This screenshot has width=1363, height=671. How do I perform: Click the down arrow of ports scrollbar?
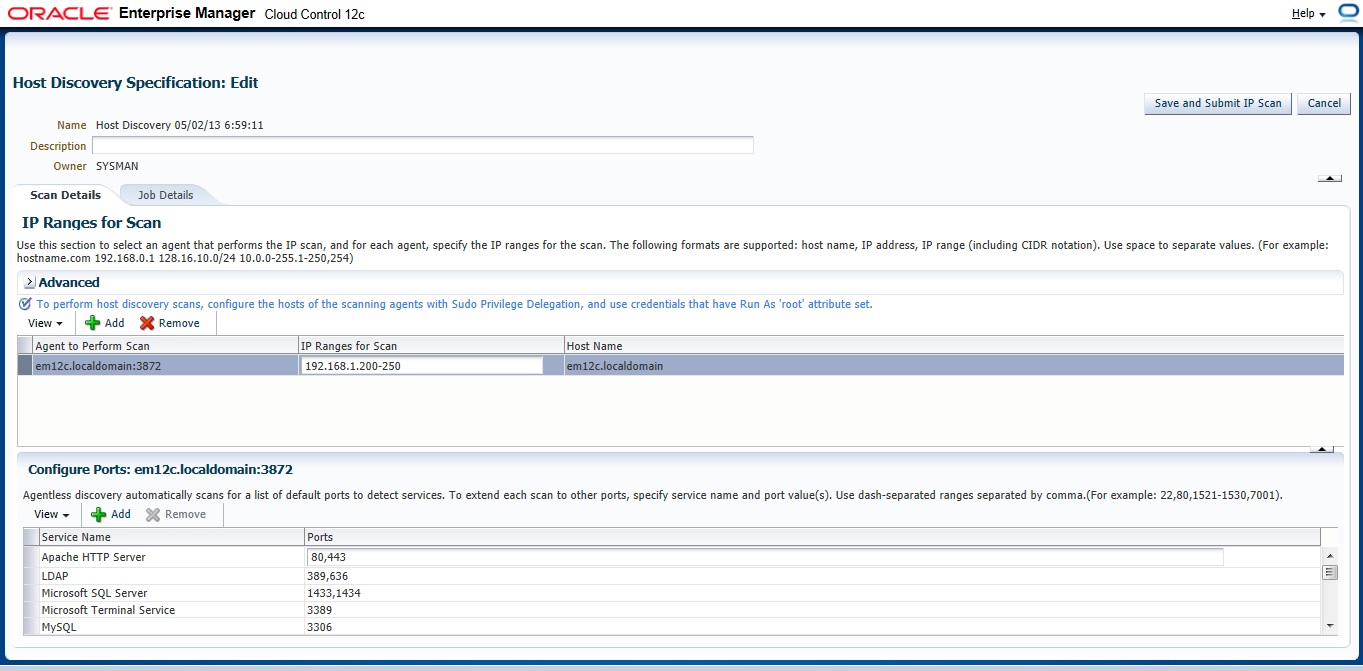coord(1330,625)
